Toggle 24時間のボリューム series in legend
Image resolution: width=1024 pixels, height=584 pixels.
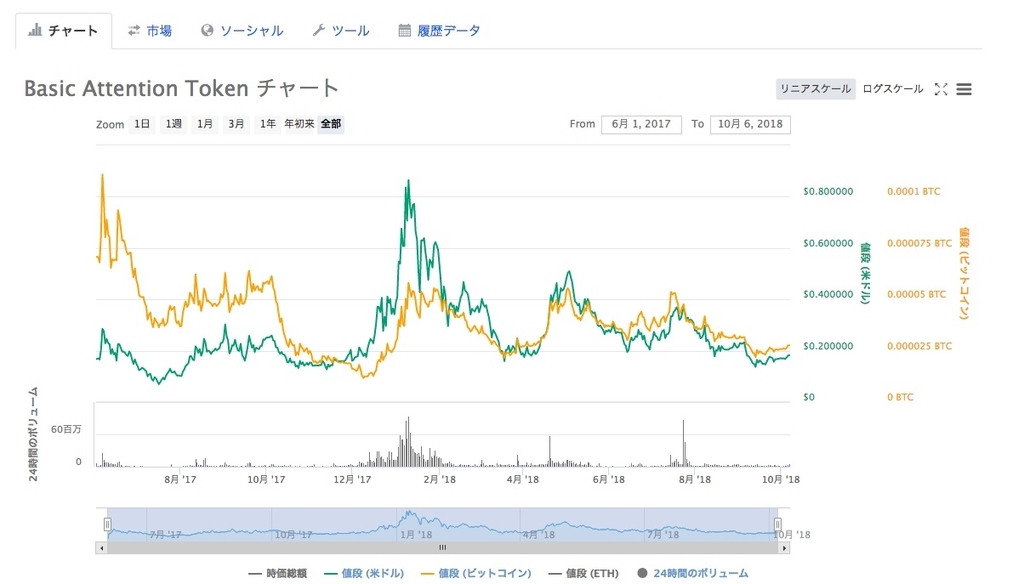pyautogui.click(x=693, y=573)
